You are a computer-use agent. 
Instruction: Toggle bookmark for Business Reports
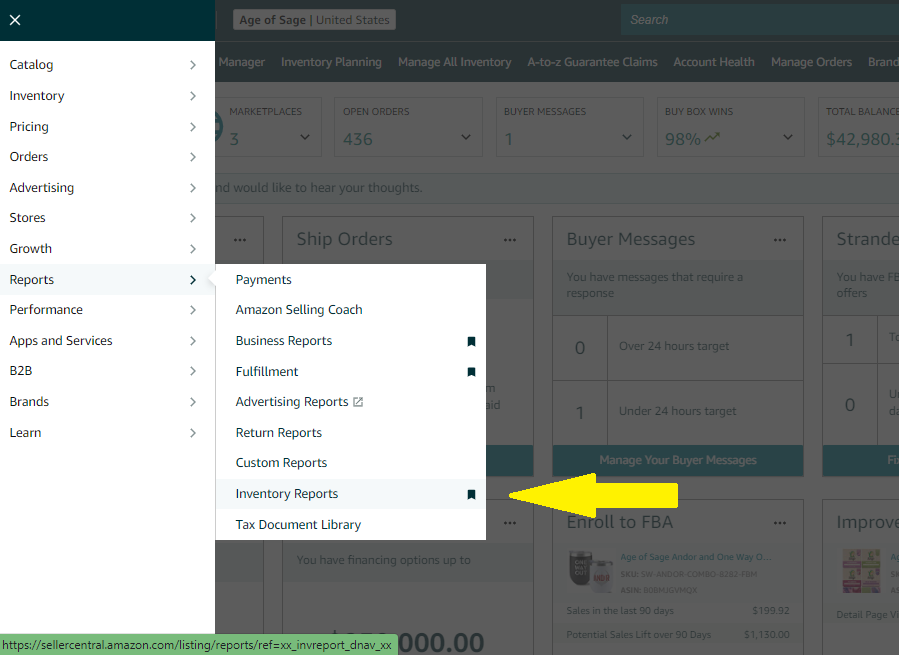(471, 341)
